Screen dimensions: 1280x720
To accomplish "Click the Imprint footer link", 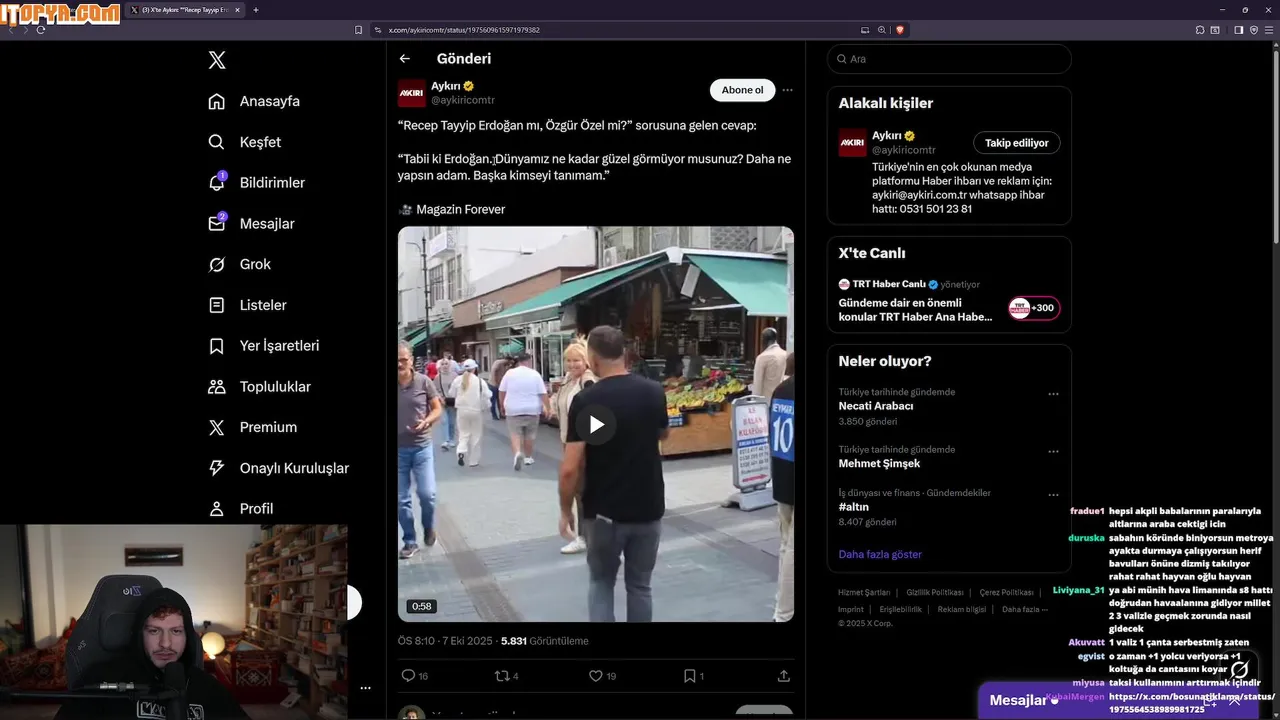I will pos(851,609).
